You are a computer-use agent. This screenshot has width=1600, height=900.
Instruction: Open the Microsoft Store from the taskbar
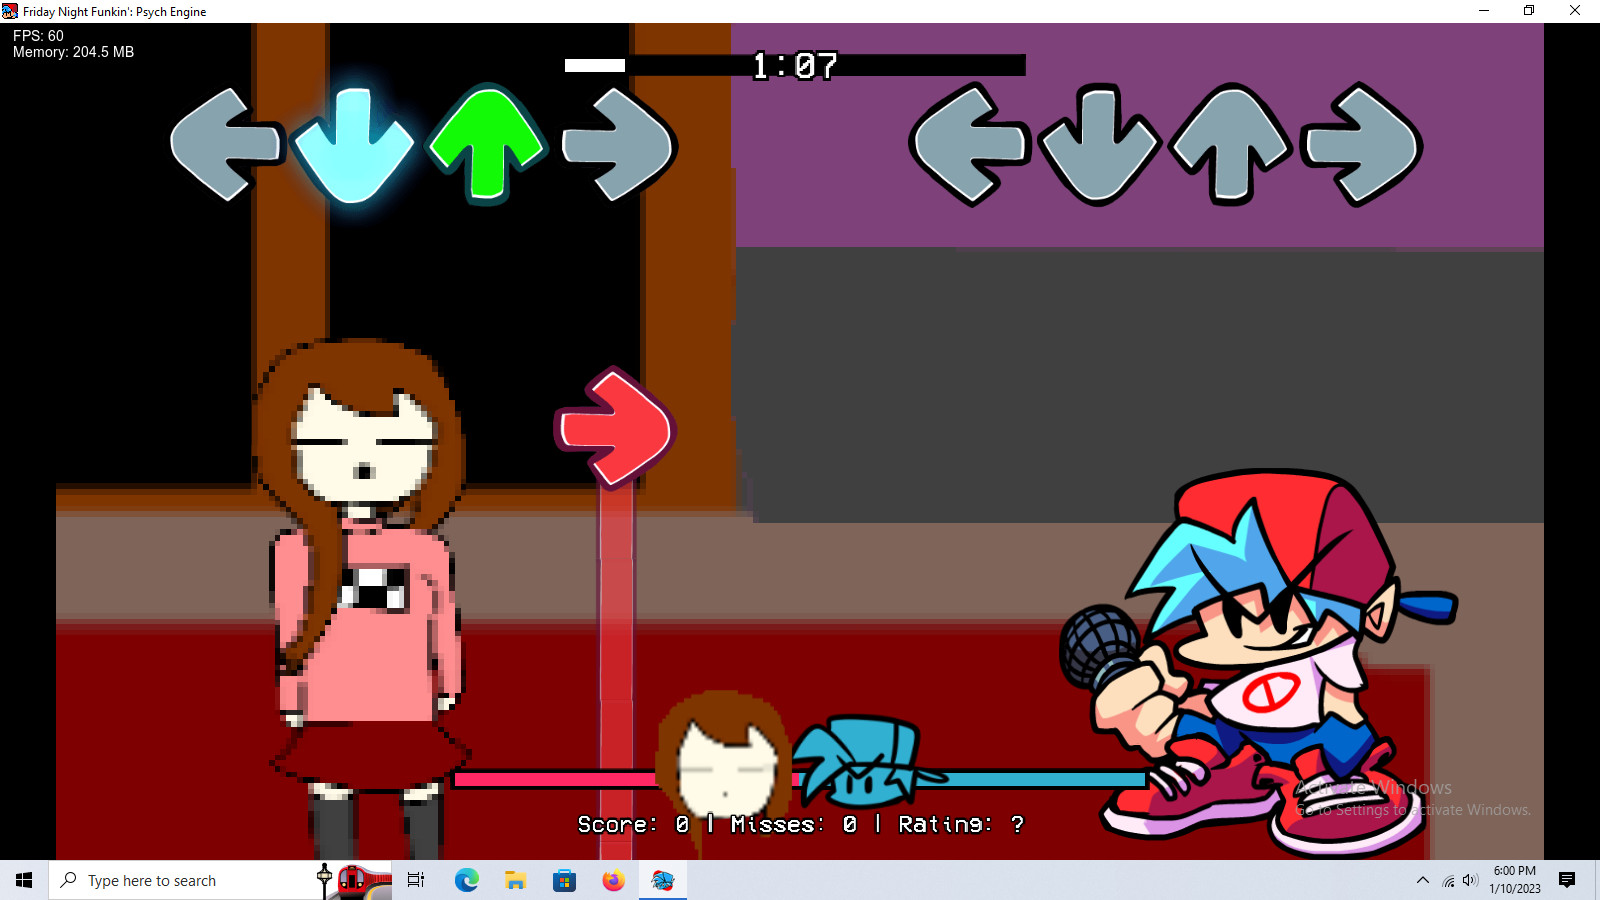564,880
